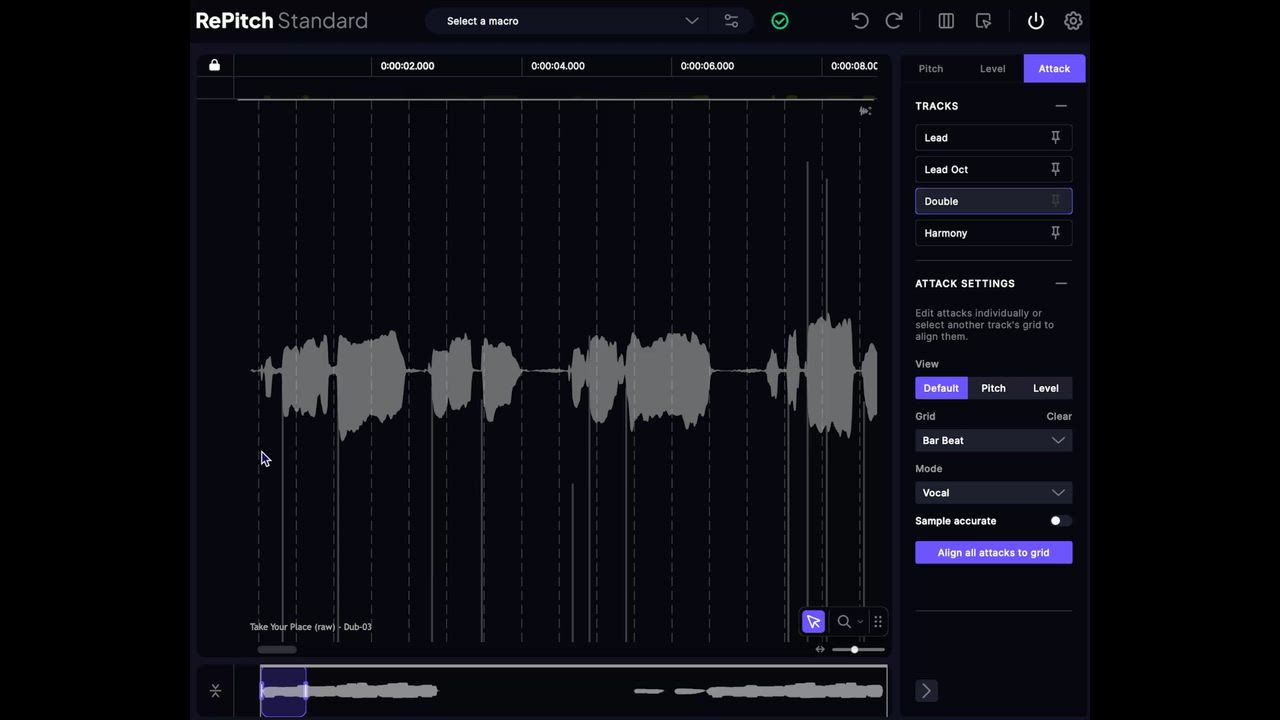Open the zoom tool options chevron

860,622
